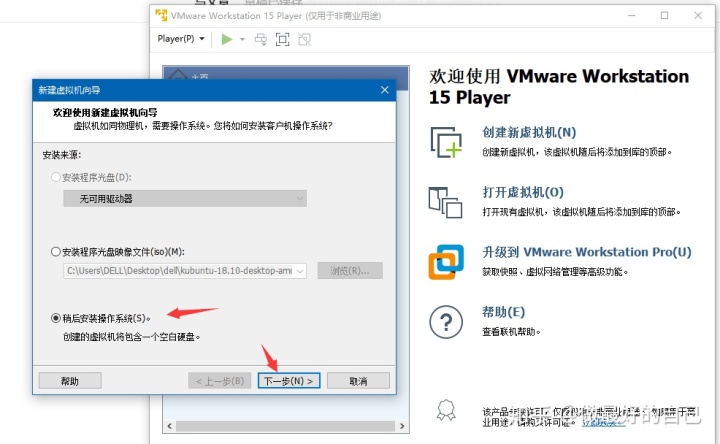Image resolution: width=720 pixels, height=444 pixels.
Task: Click the open virtual machine icon
Action: (x=445, y=202)
